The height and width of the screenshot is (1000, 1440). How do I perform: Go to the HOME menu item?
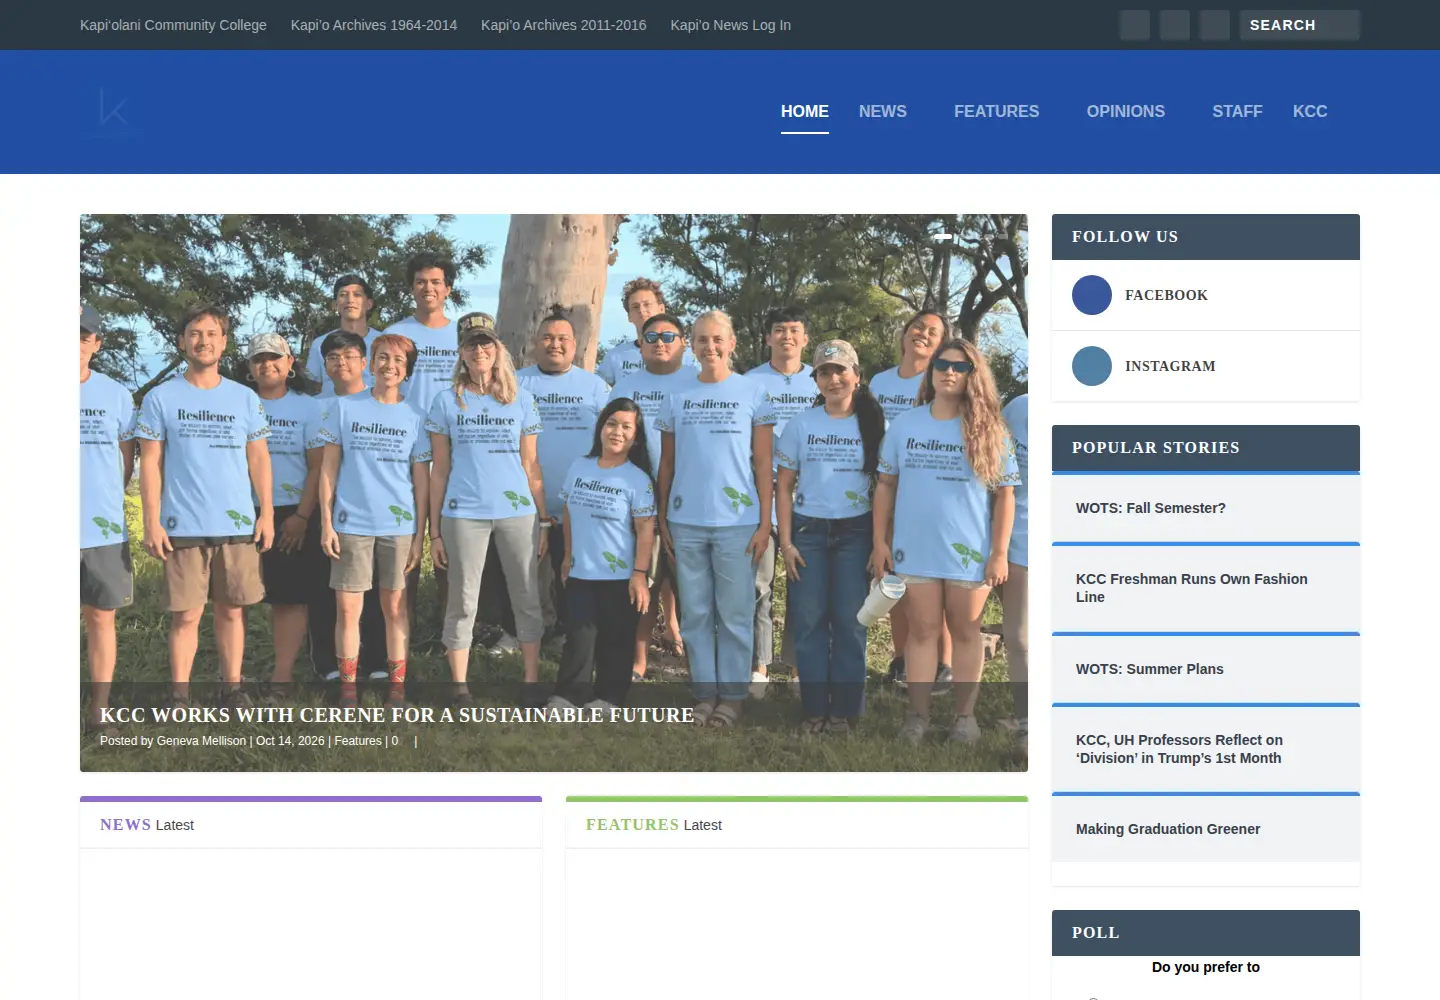click(805, 111)
